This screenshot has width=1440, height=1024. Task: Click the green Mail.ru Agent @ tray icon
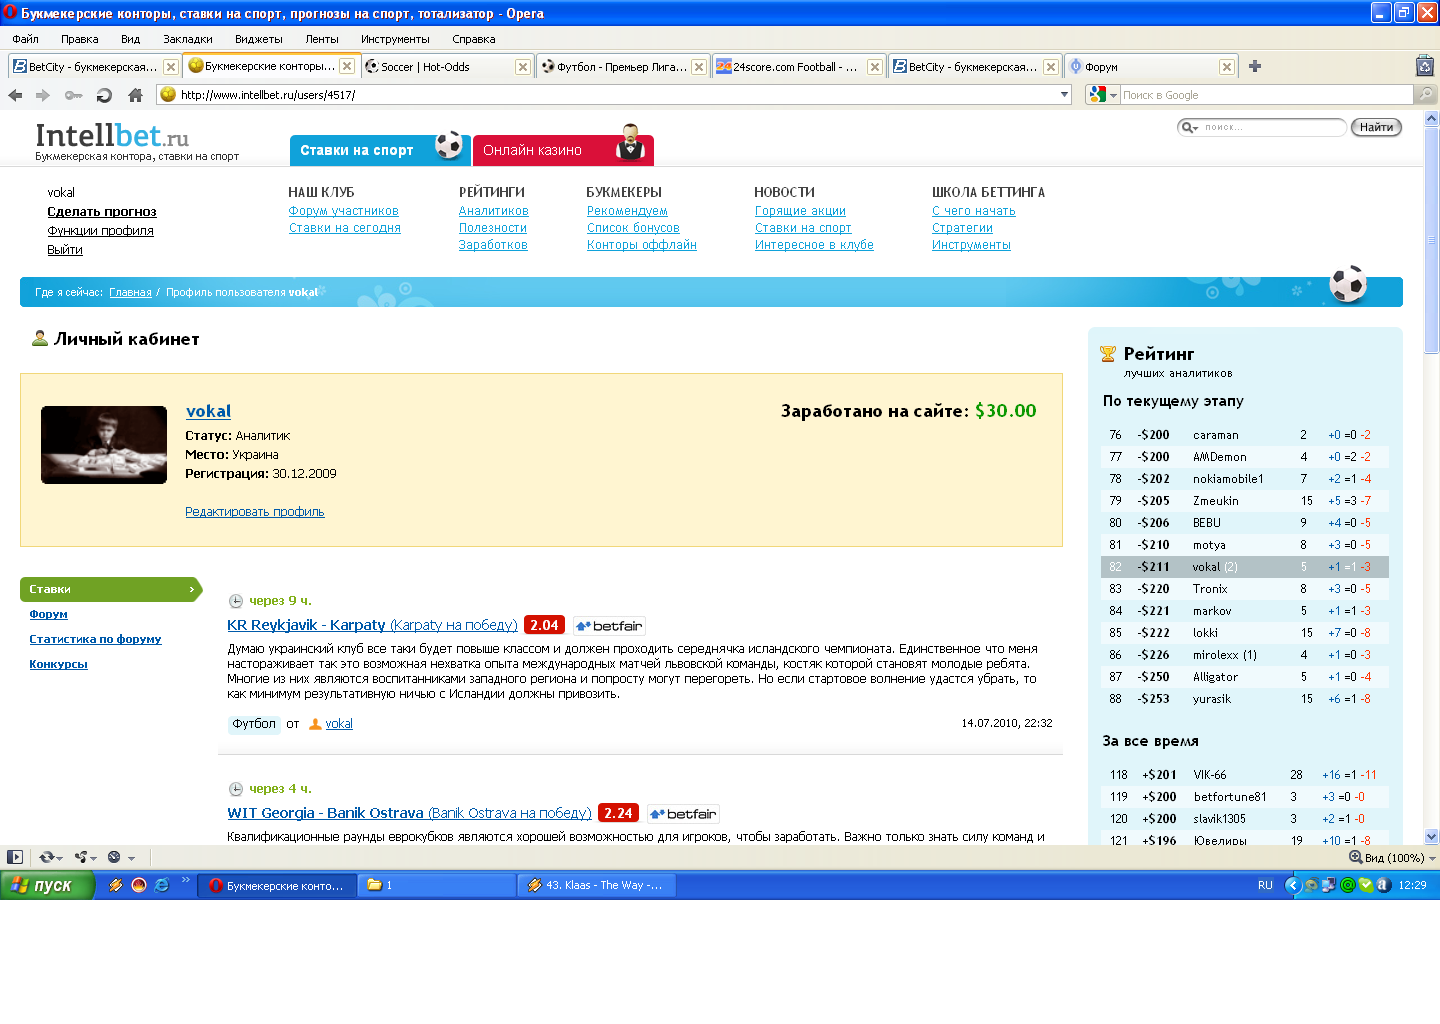[1348, 885]
